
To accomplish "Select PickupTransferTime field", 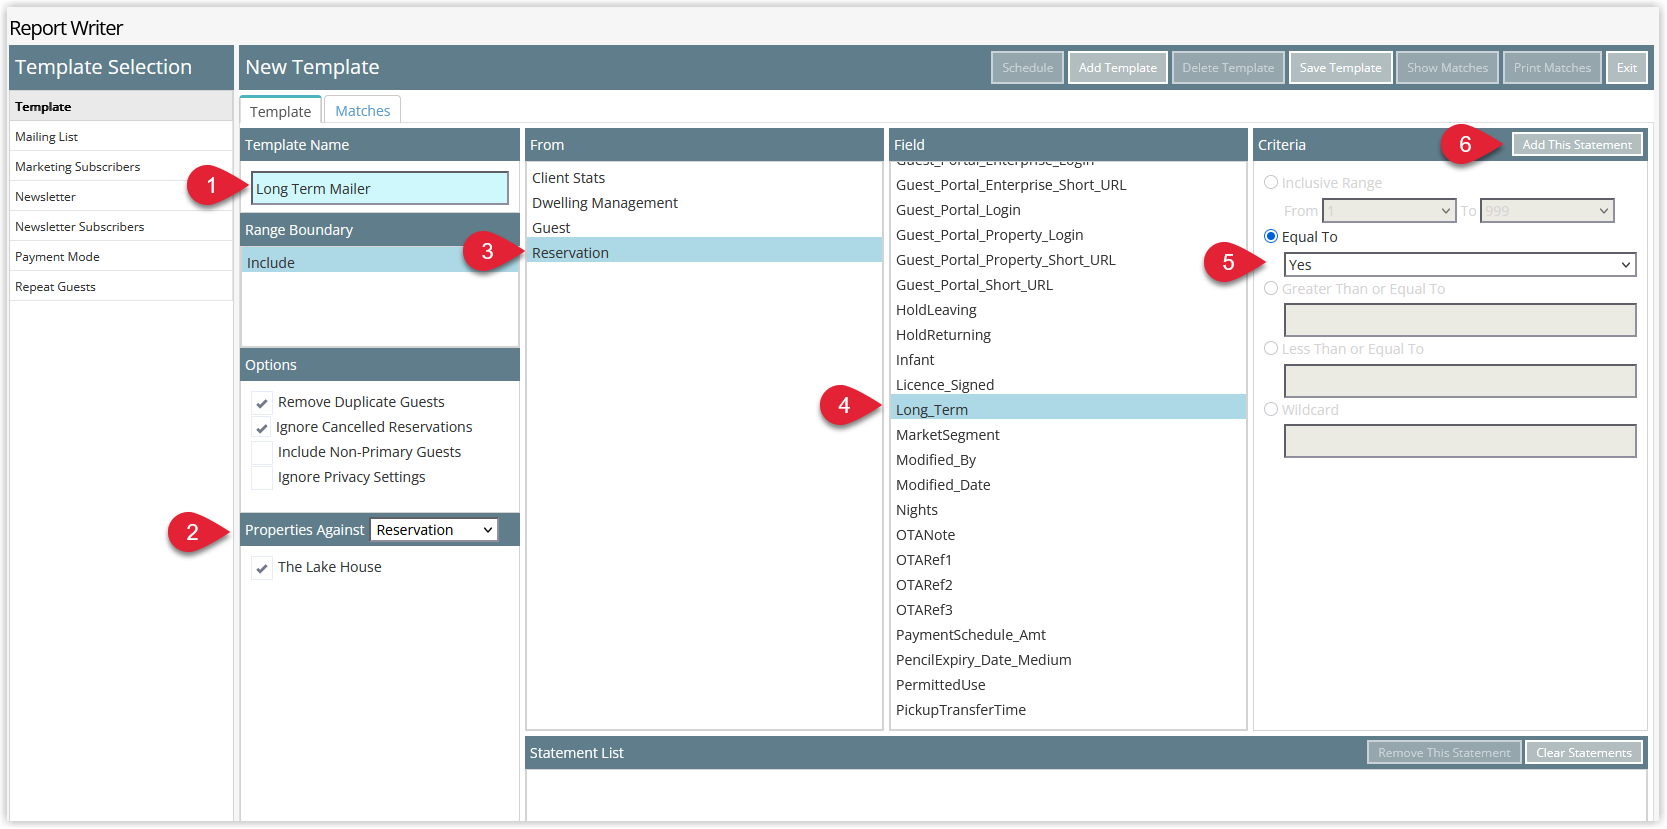I will (x=1068, y=710).
